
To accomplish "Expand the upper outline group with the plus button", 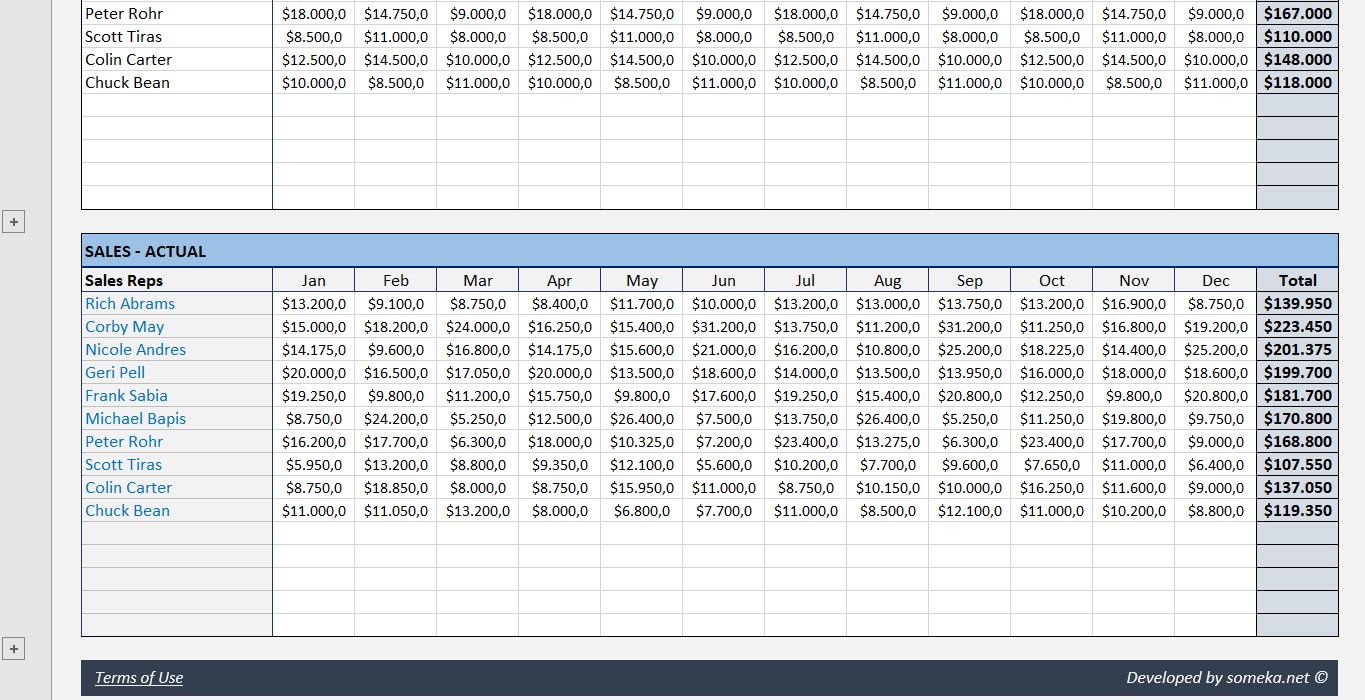I will [13, 221].
